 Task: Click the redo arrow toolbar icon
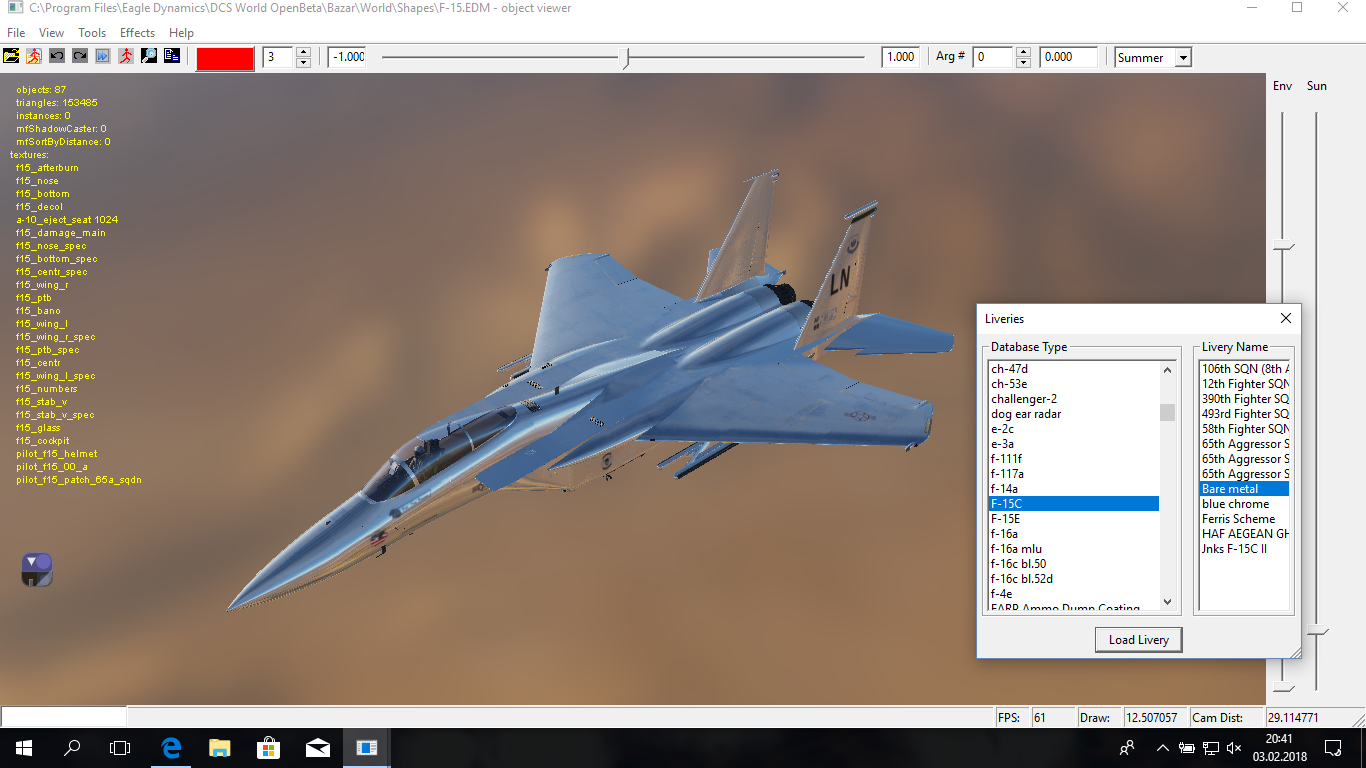pos(80,56)
